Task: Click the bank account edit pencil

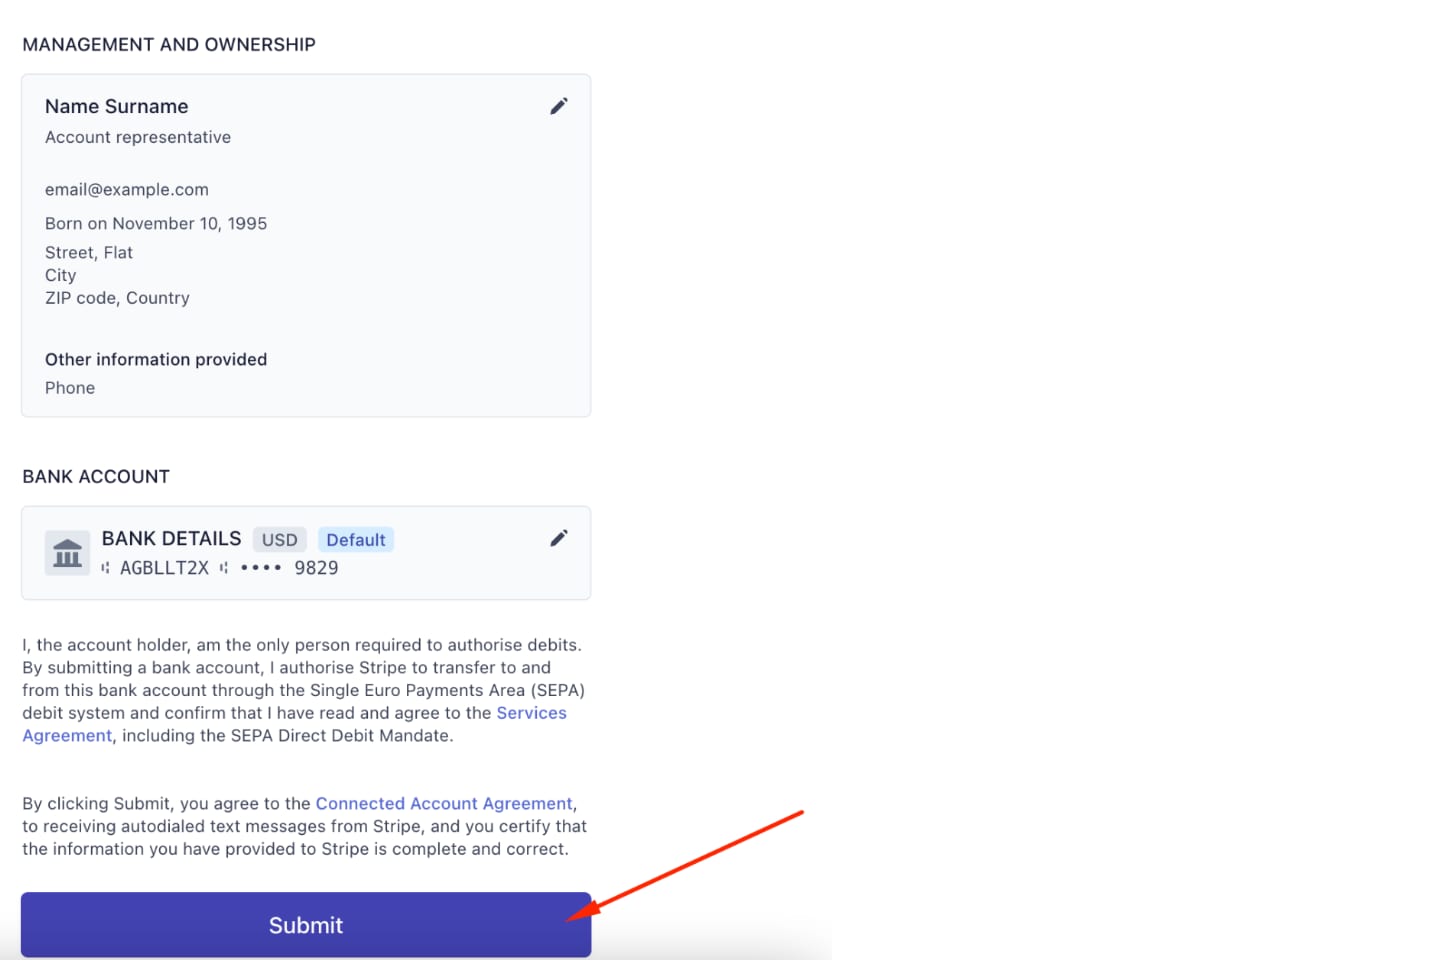Action: tap(559, 539)
